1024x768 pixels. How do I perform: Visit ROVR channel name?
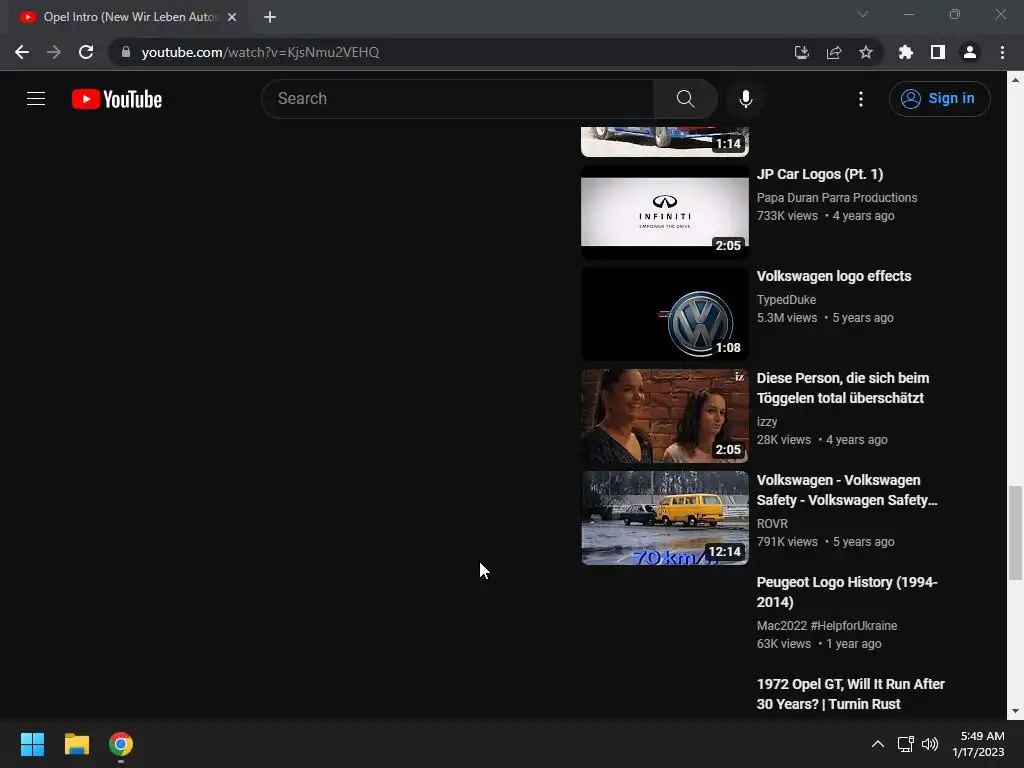[x=772, y=523]
